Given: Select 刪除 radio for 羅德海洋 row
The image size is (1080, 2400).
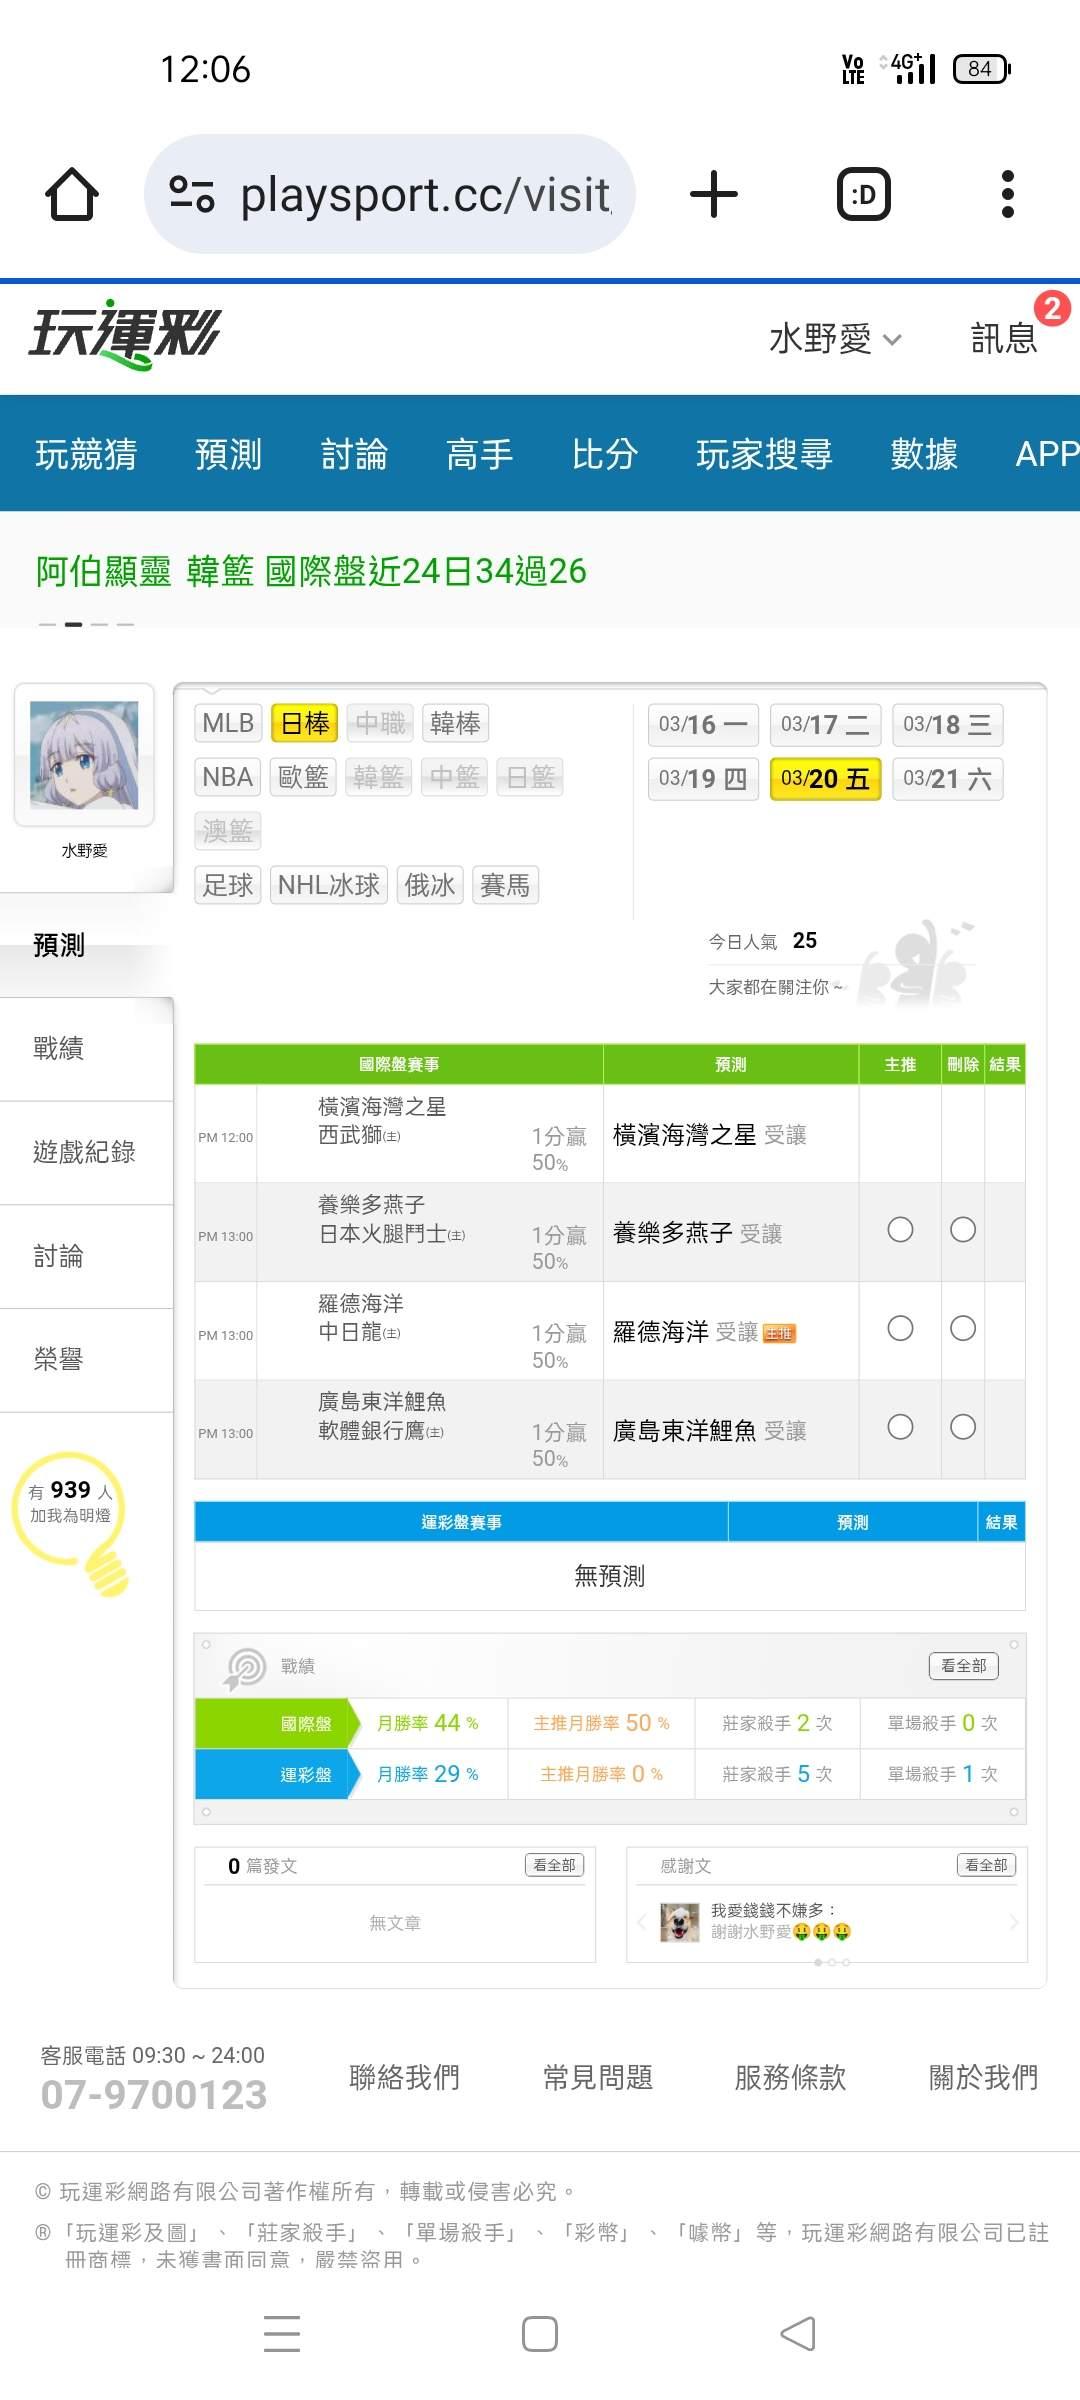Looking at the screenshot, I should pos(963,1328).
